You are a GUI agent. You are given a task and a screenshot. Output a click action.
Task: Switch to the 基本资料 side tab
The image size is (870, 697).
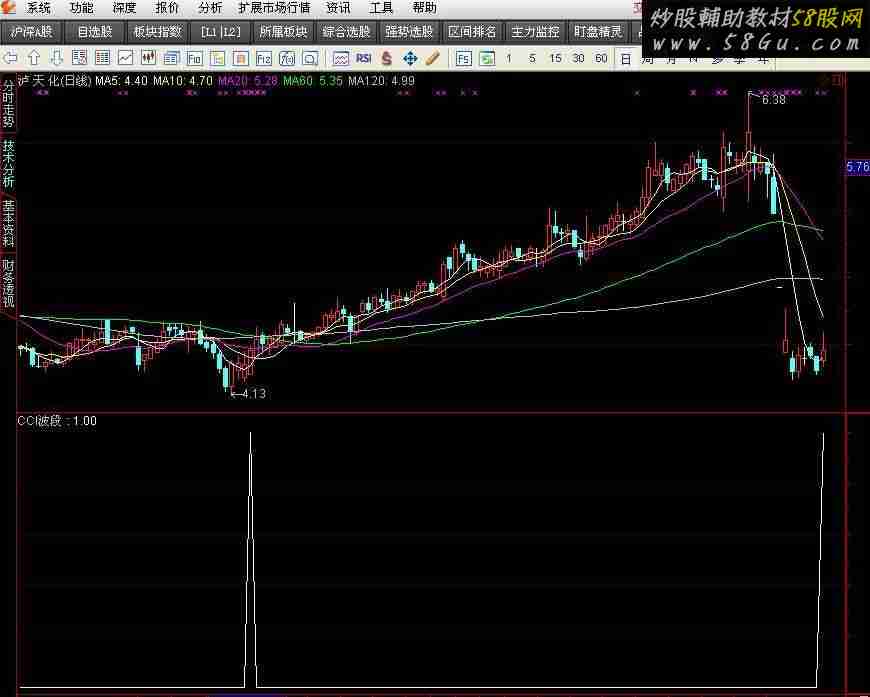point(8,224)
